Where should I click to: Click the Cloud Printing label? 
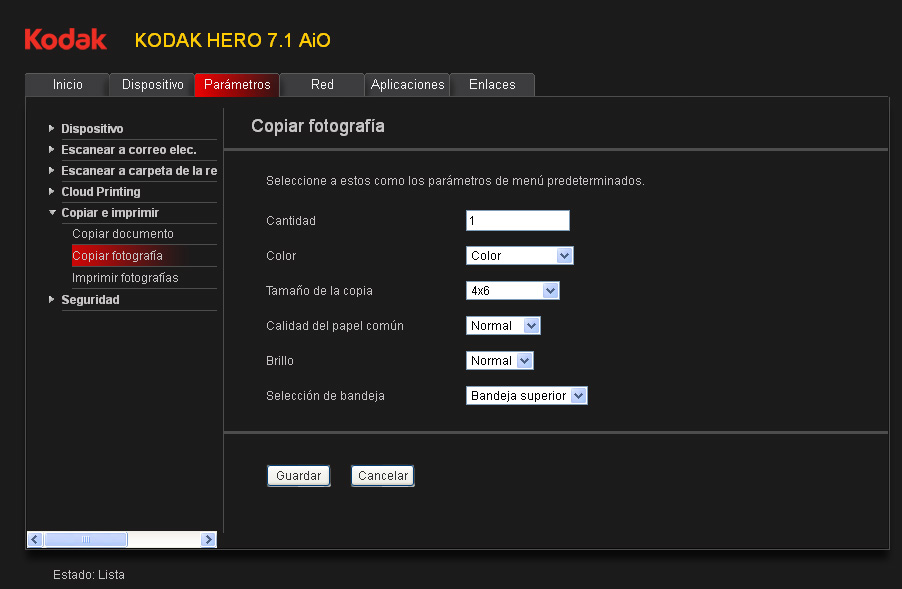(x=101, y=192)
